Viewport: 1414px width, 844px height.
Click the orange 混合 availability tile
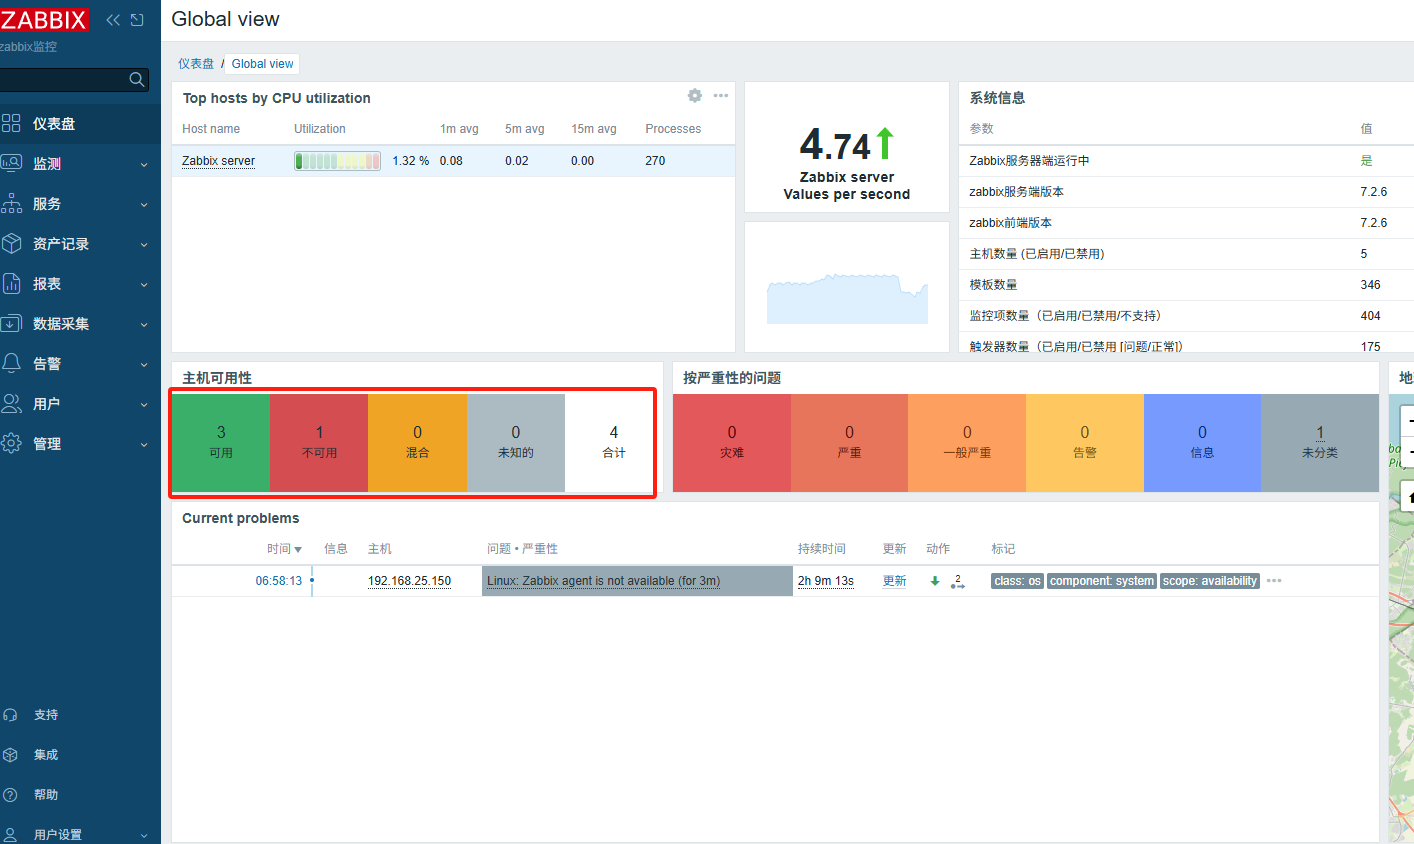click(417, 441)
